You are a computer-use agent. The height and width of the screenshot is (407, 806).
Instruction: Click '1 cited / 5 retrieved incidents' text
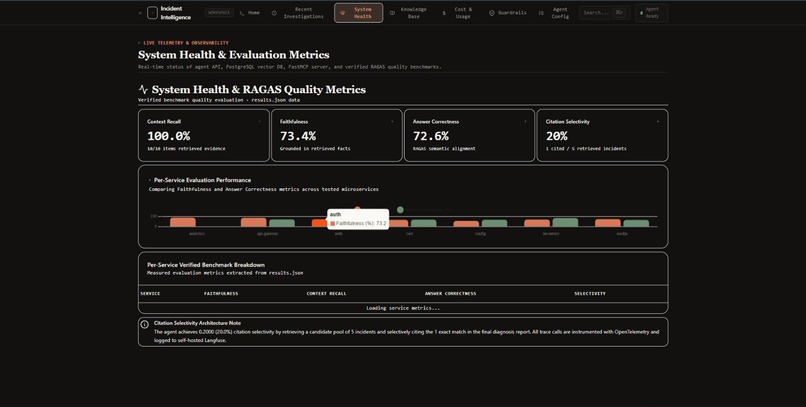(586, 149)
